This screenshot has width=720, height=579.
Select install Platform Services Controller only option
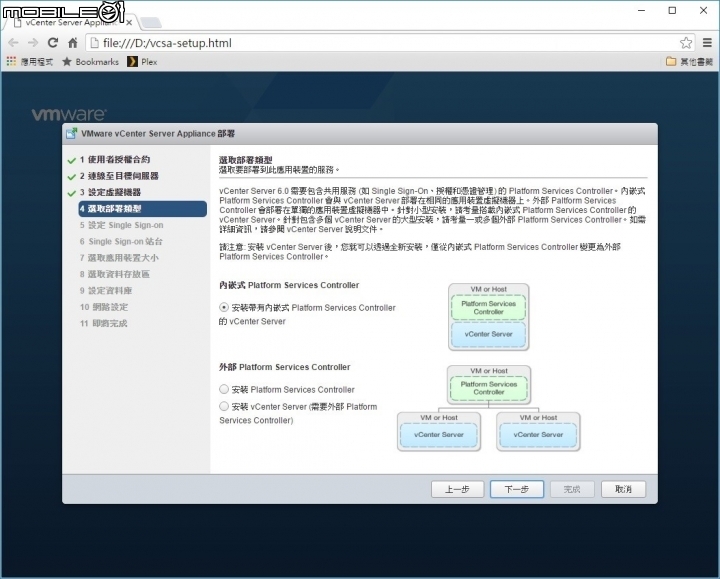pos(224,389)
